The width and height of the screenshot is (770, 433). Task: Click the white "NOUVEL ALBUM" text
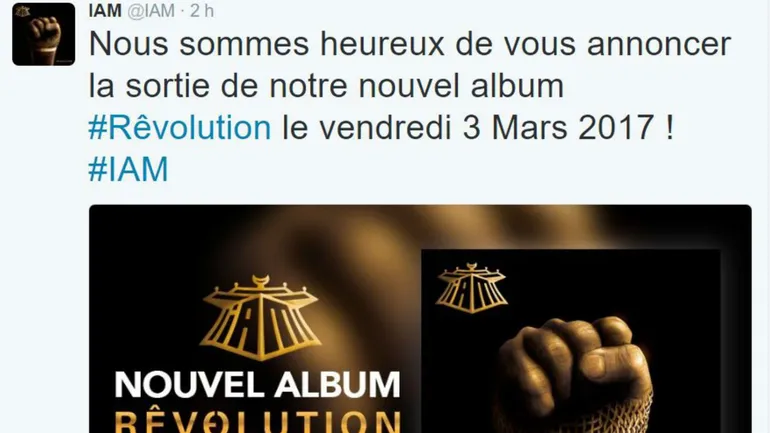258,384
